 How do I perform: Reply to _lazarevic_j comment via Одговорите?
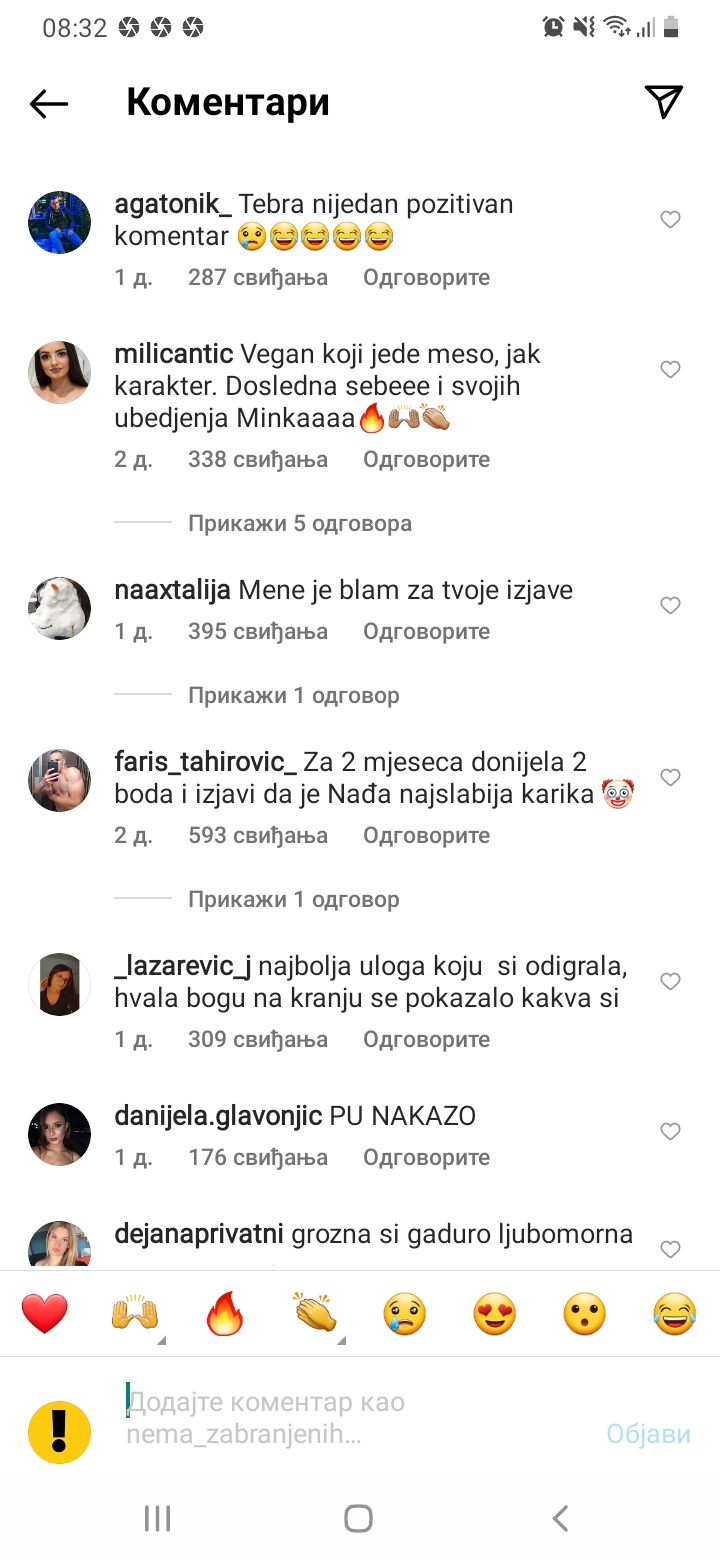click(427, 1039)
